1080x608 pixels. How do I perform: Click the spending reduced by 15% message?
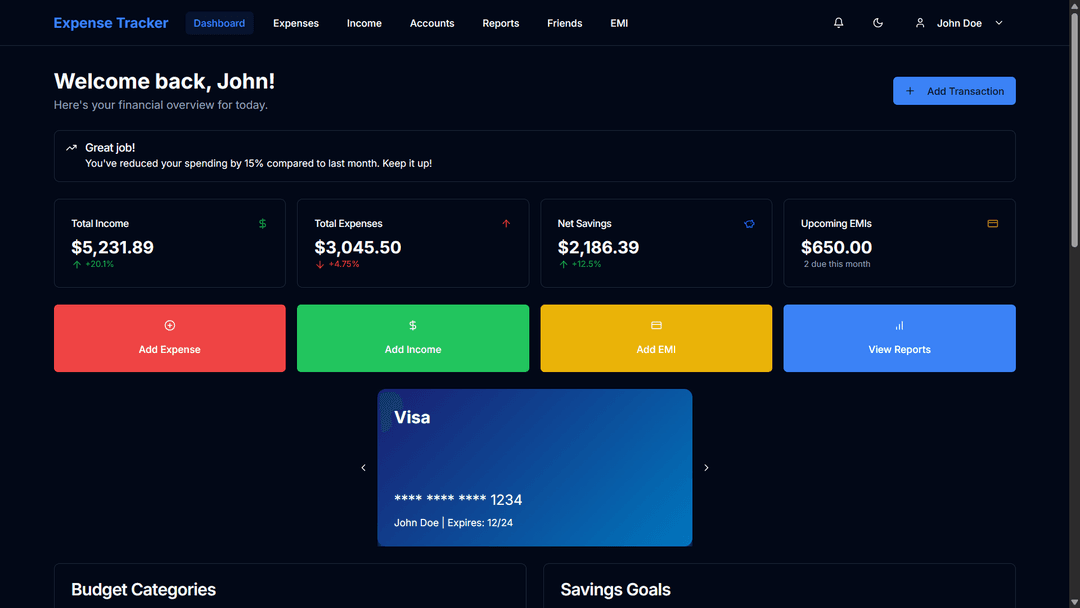(258, 164)
